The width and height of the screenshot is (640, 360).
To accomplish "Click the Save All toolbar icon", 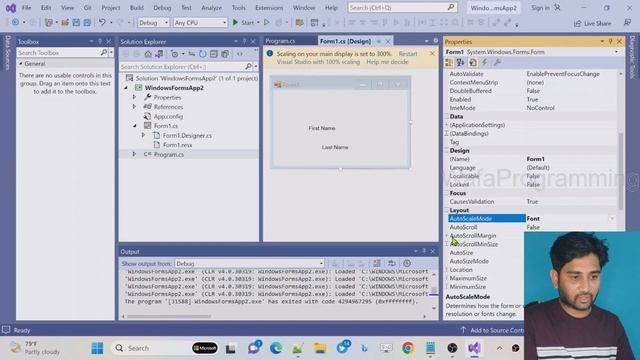I will pyautogui.click(x=87, y=23).
